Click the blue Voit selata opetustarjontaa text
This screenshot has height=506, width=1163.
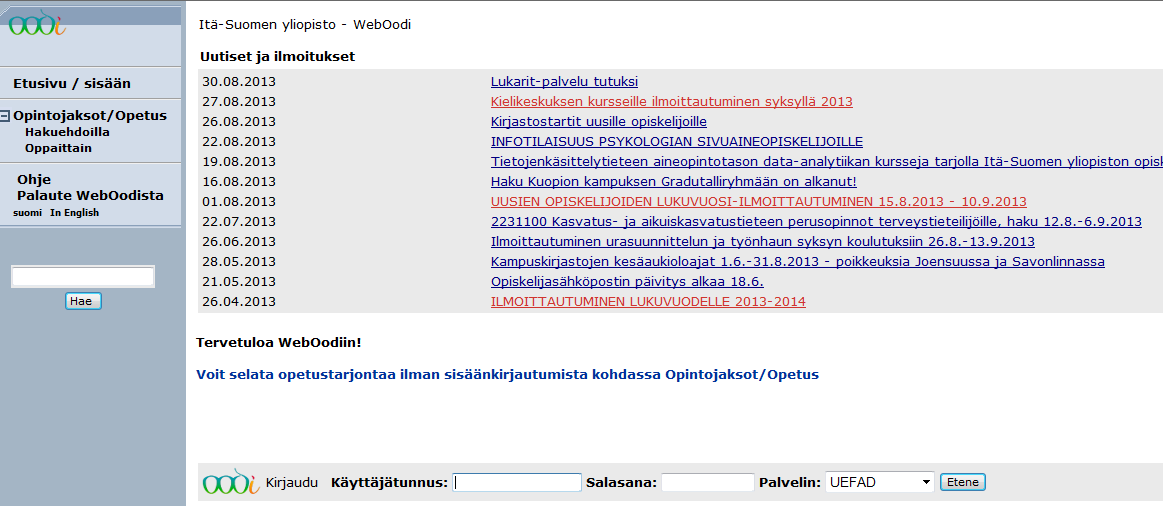(x=507, y=375)
